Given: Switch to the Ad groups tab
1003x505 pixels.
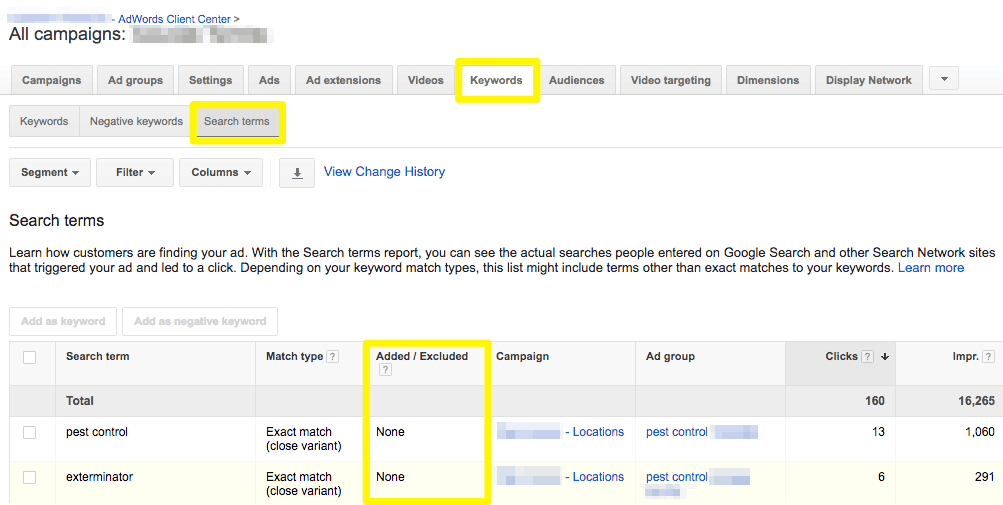Looking at the screenshot, I should click(x=135, y=80).
